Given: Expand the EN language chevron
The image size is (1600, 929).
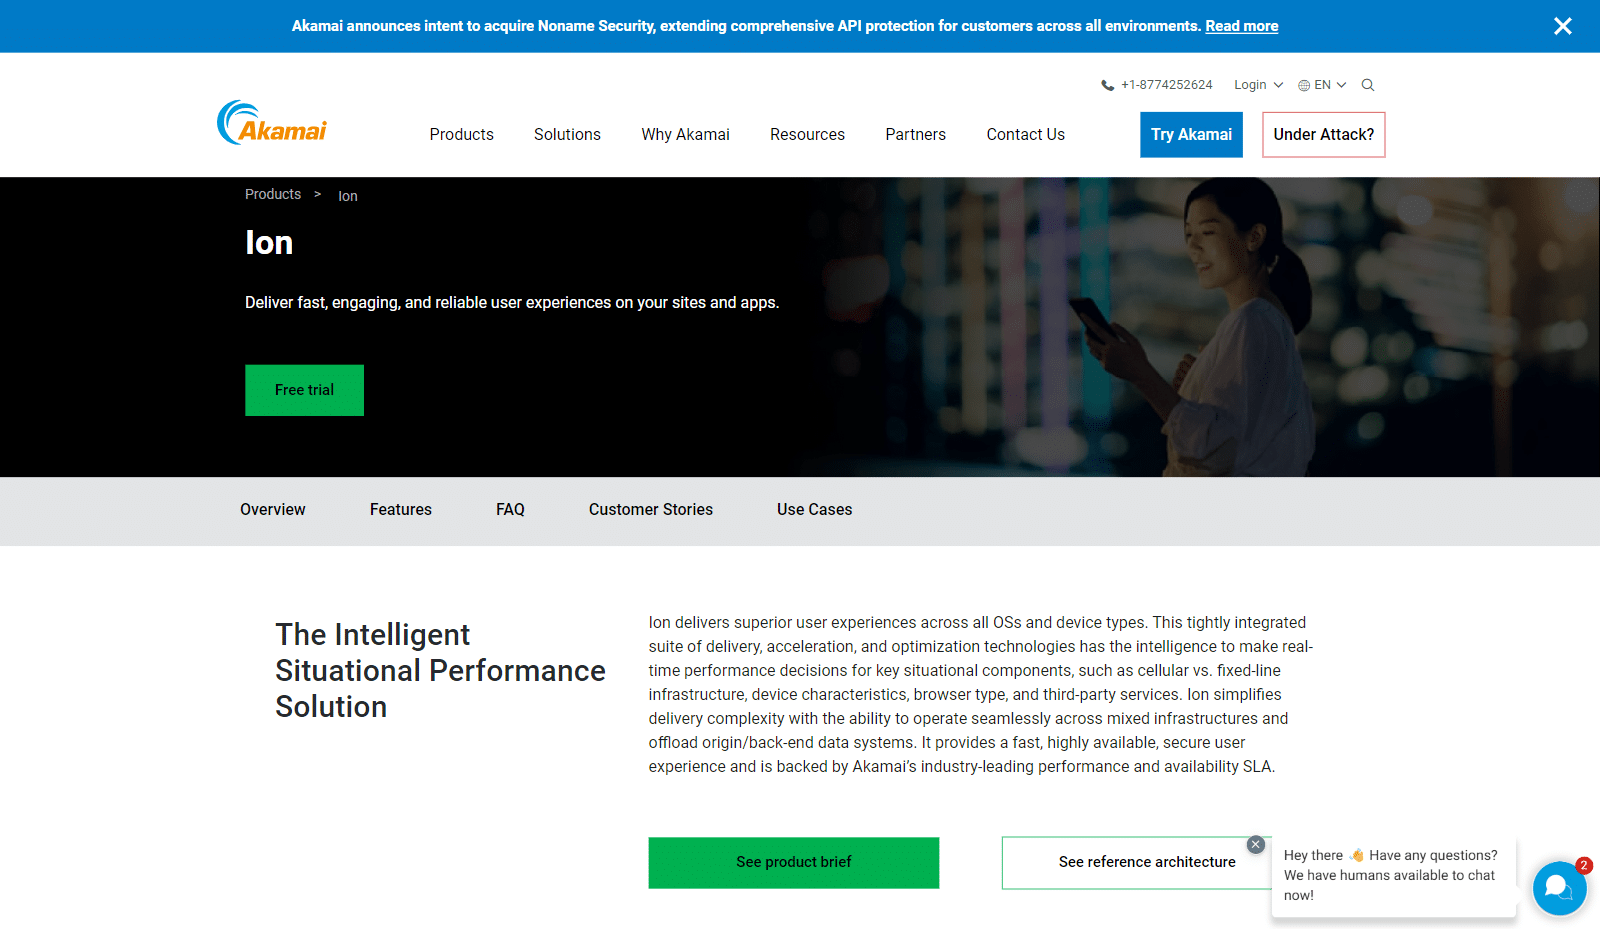Looking at the screenshot, I should tap(1341, 85).
